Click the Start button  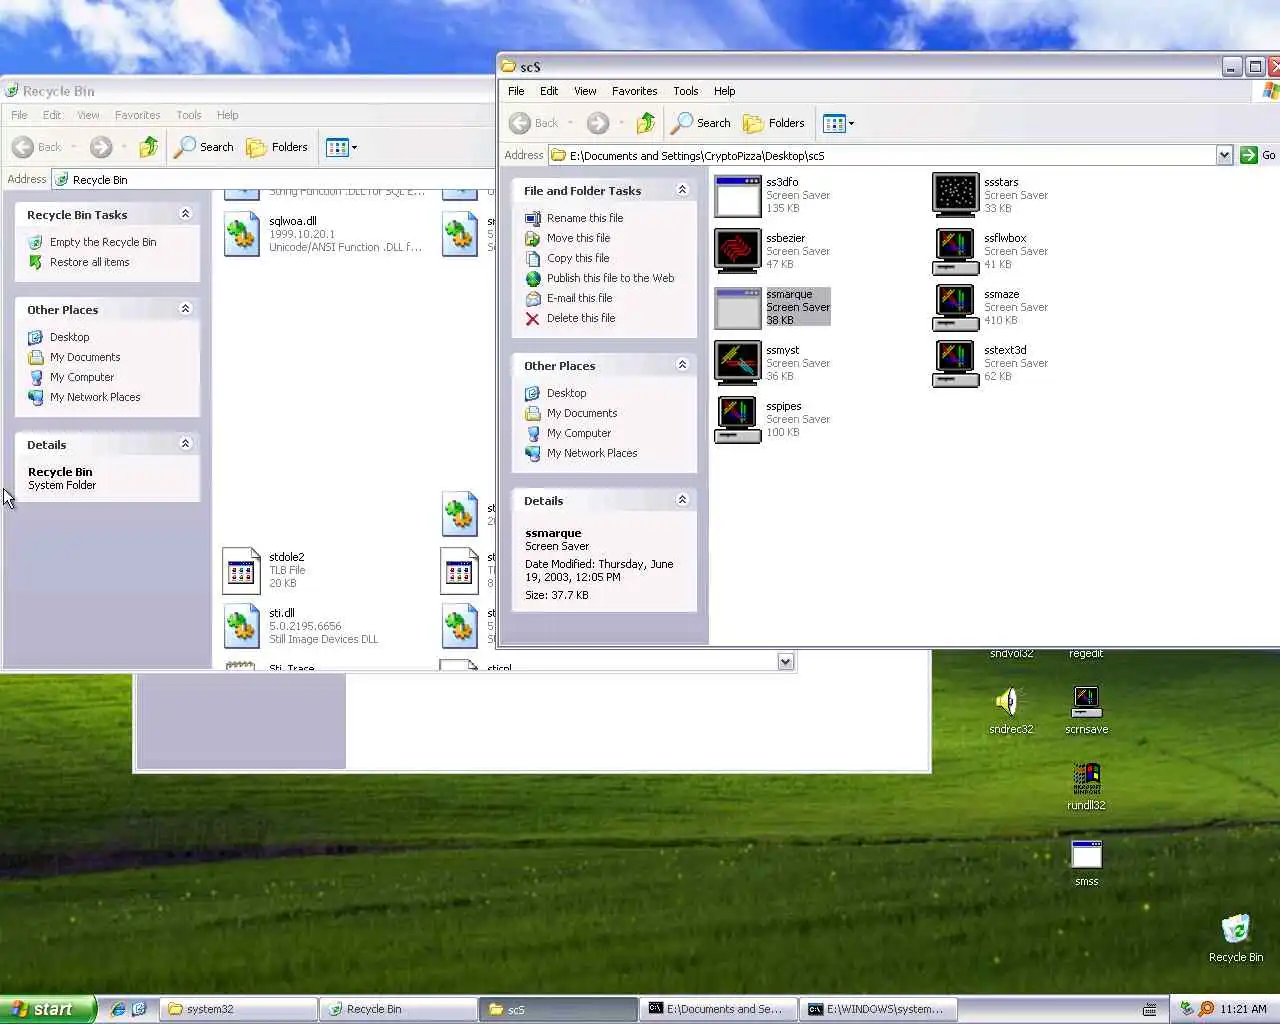click(48, 1009)
